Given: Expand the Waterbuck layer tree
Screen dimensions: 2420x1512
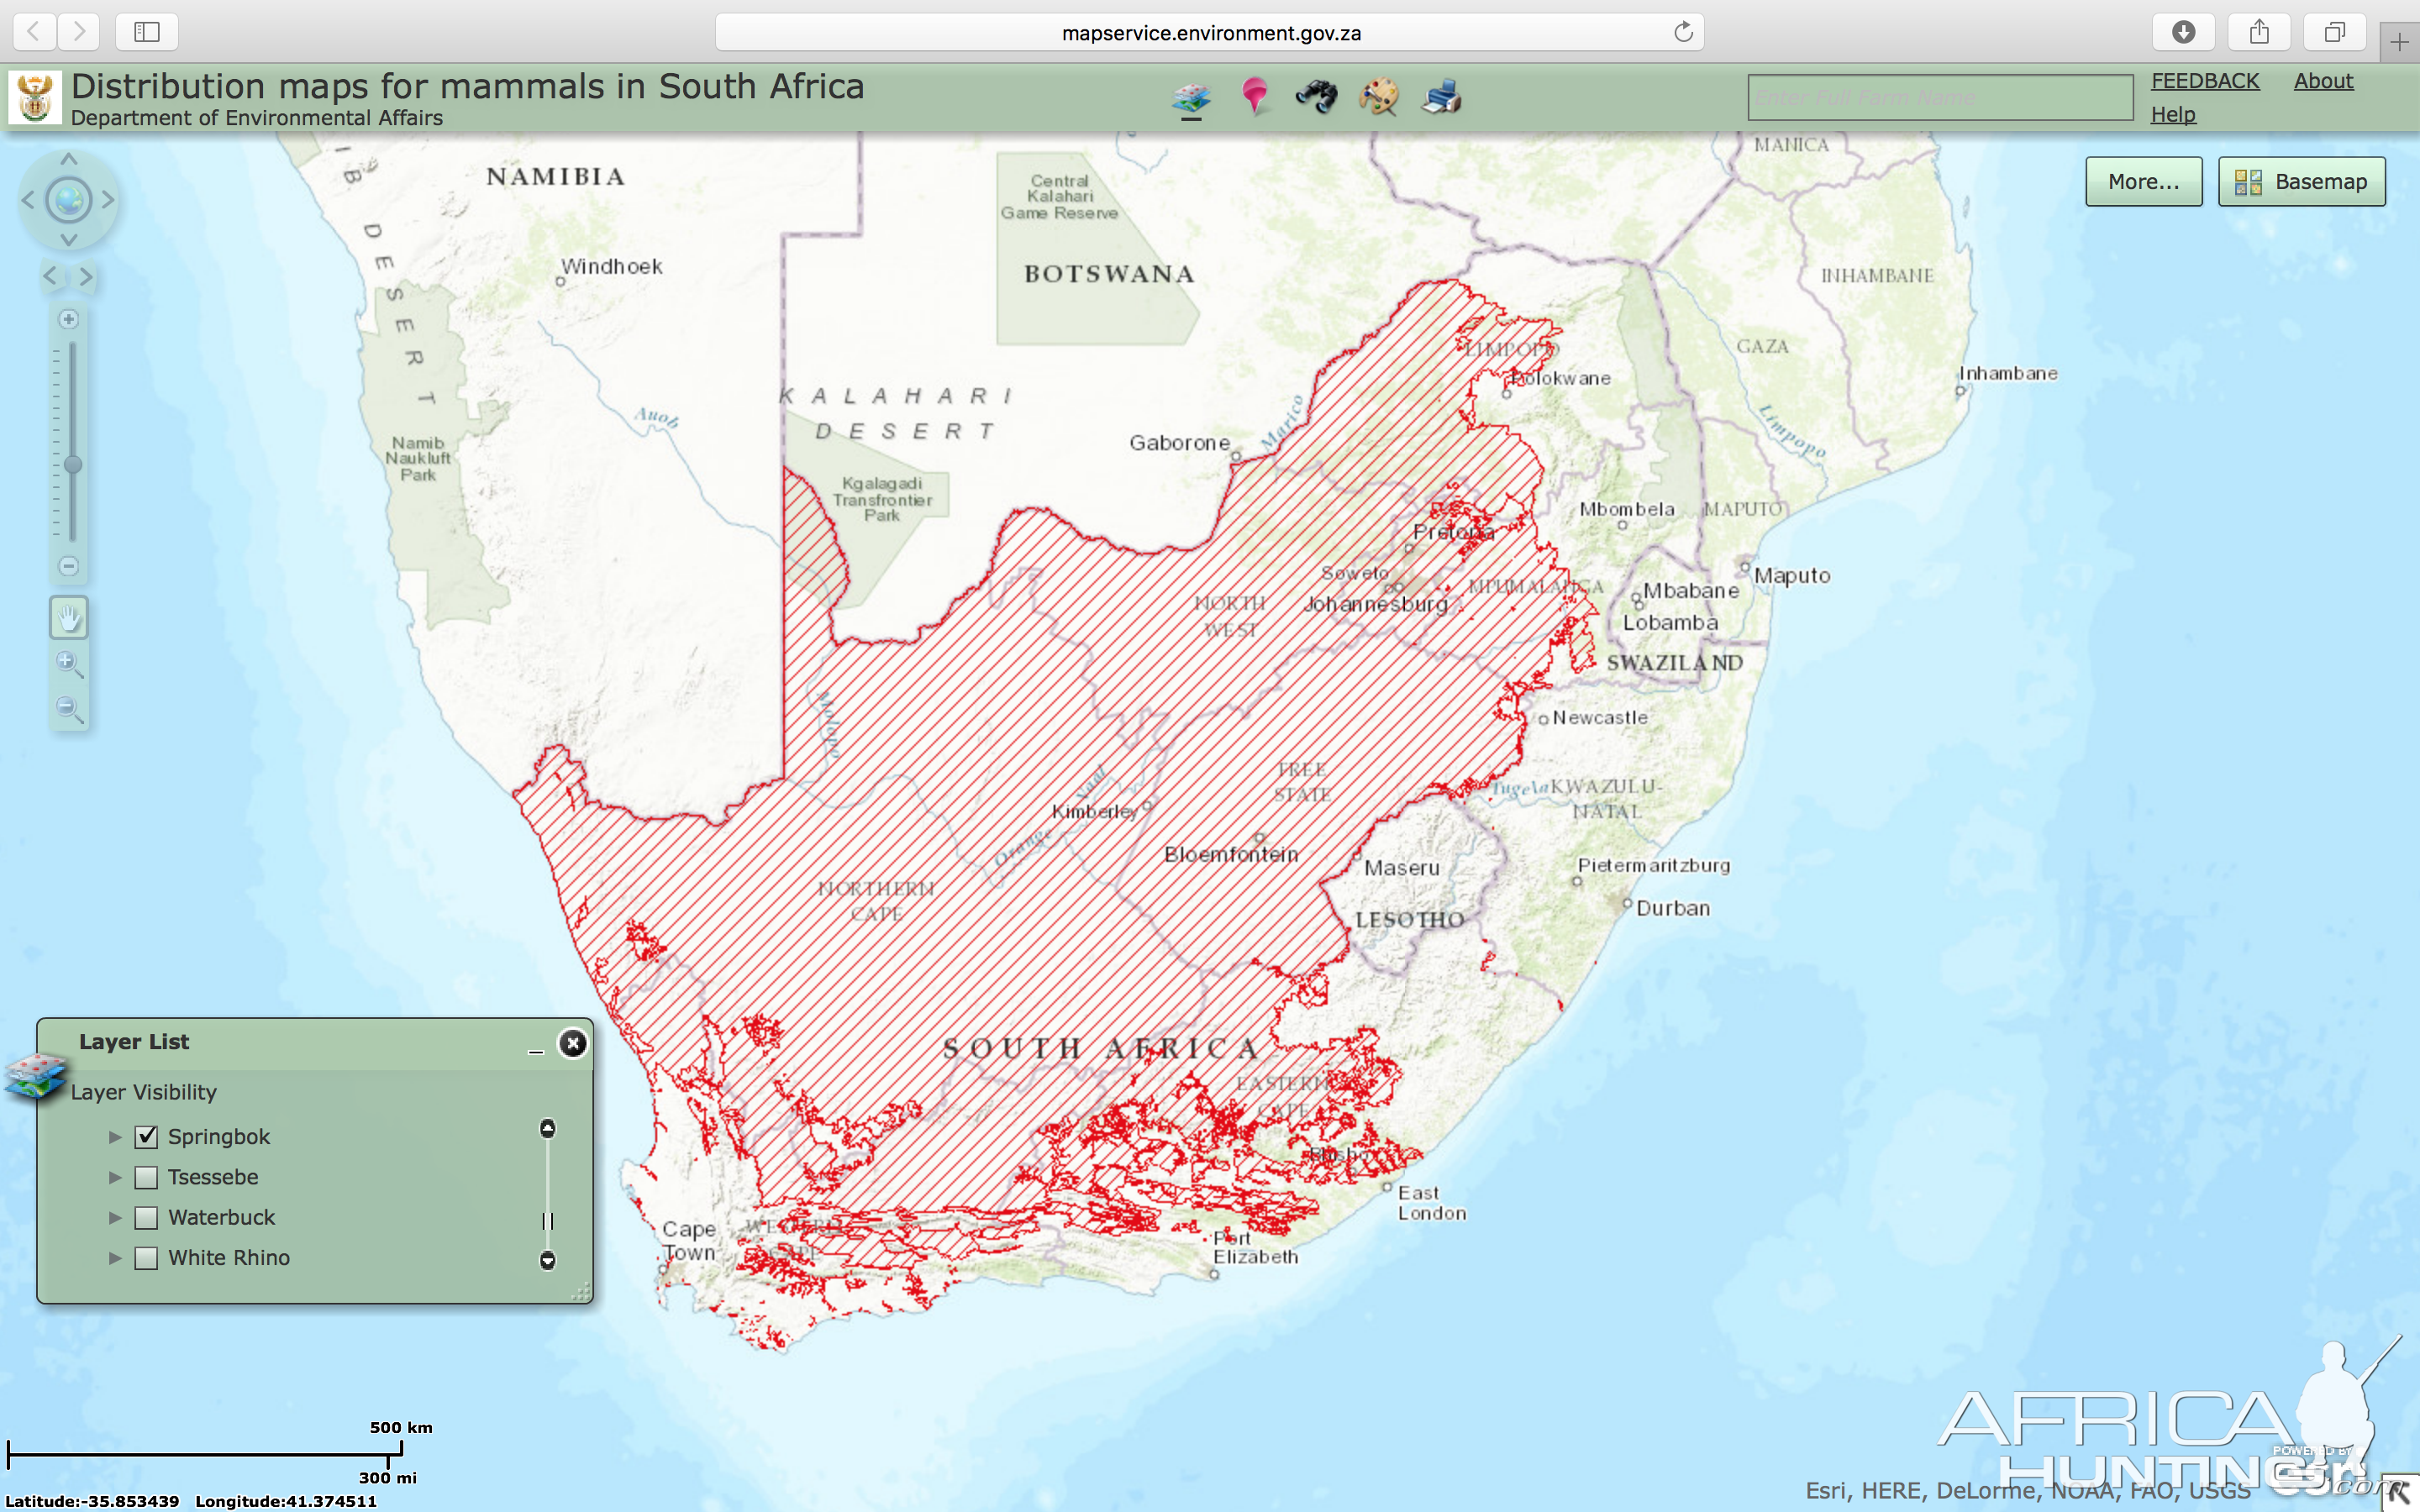Looking at the screenshot, I should 115,1218.
